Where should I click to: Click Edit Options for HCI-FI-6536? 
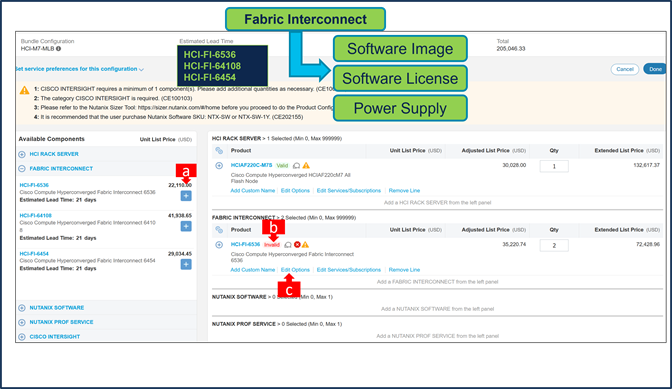click(x=295, y=270)
